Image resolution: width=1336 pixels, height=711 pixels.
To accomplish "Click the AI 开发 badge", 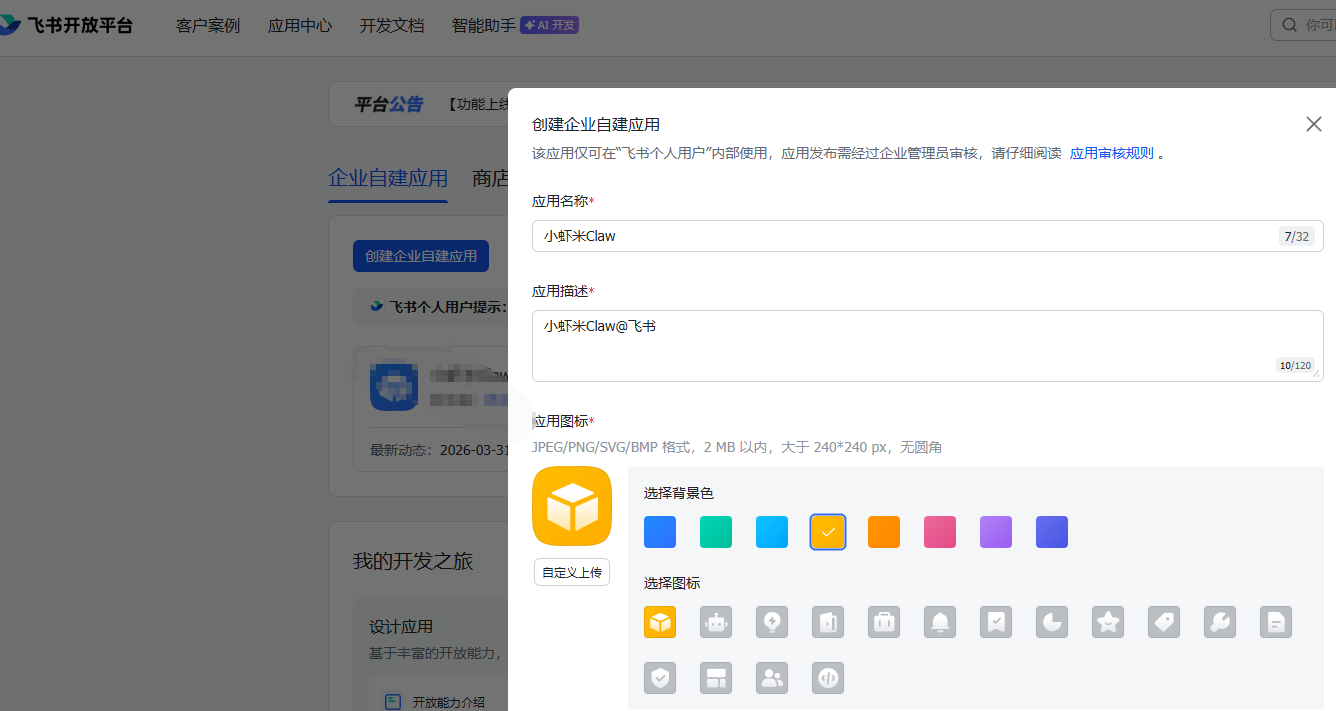I will pyautogui.click(x=550, y=25).
